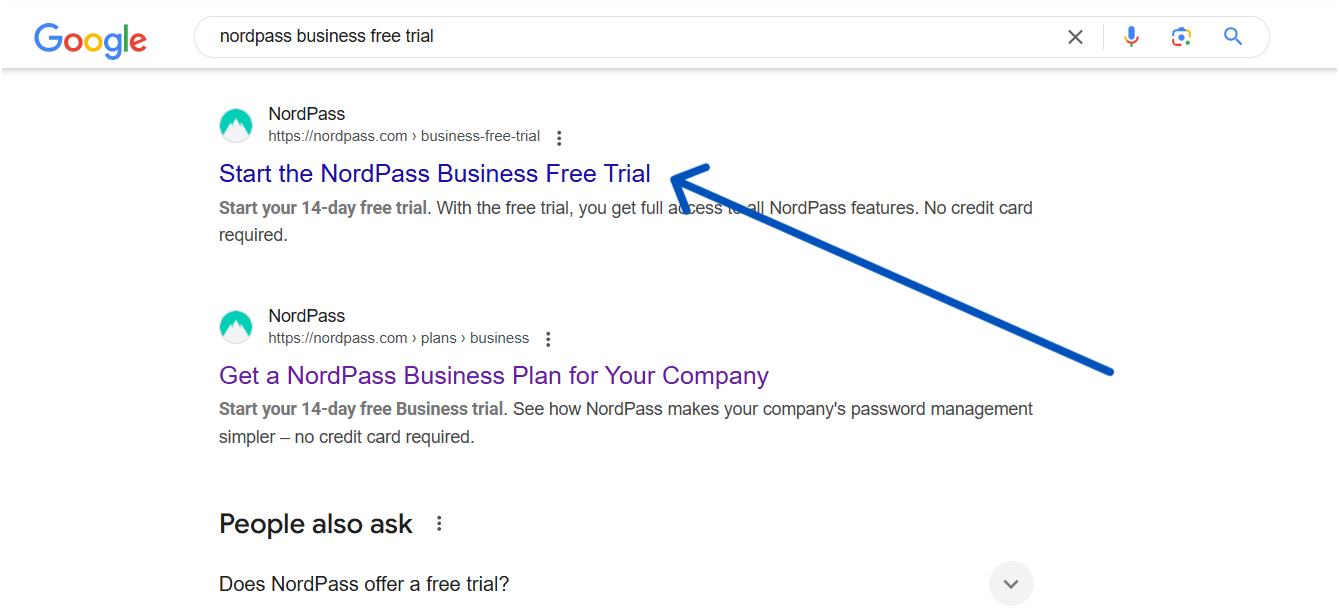Open Google Lens image search
This screenshot has height=609, width=1339.
(1181, 37)
